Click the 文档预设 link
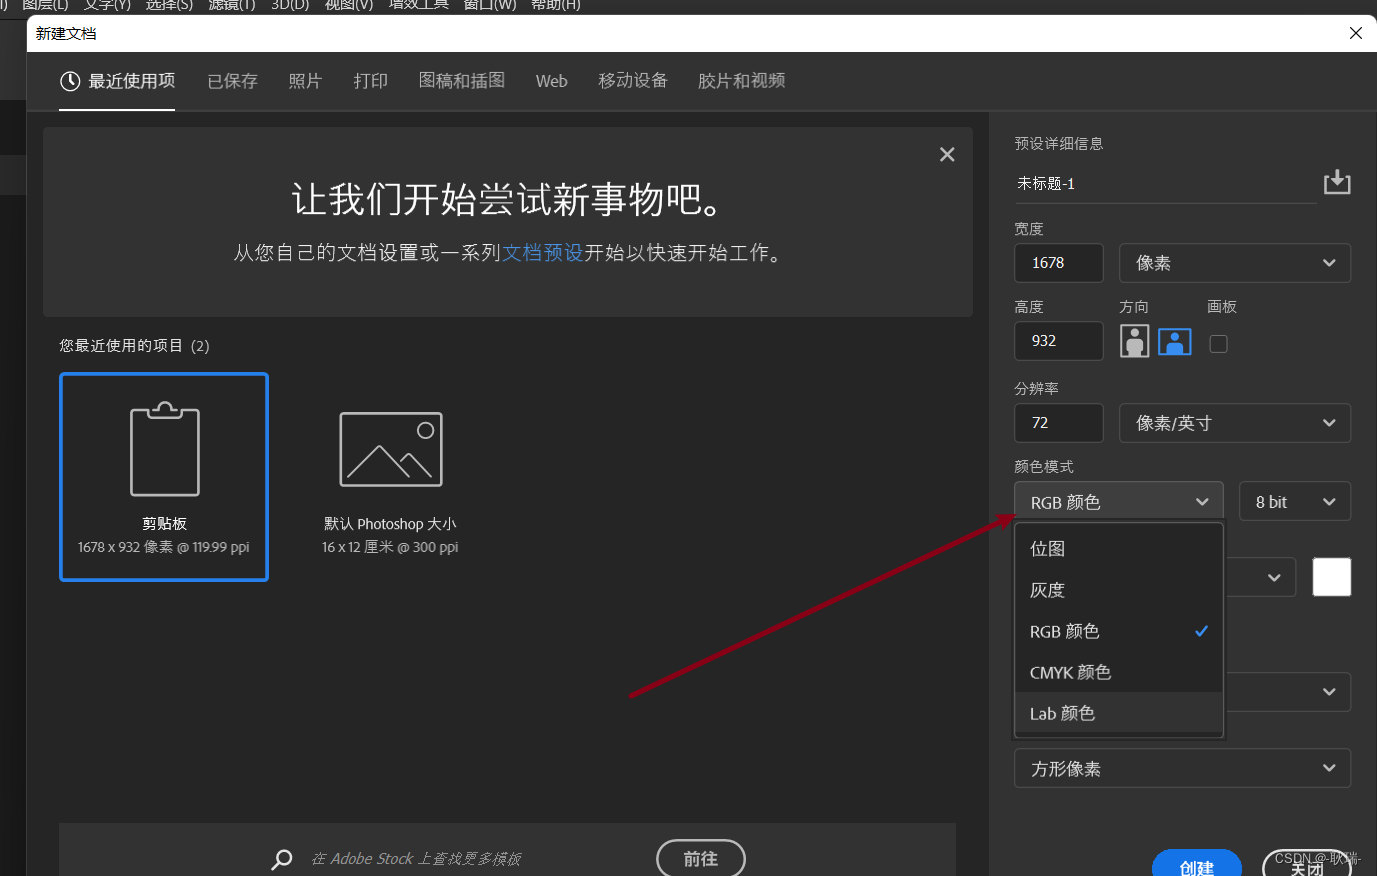Viewport: 1377px width, 876px height. coord(543,252)
